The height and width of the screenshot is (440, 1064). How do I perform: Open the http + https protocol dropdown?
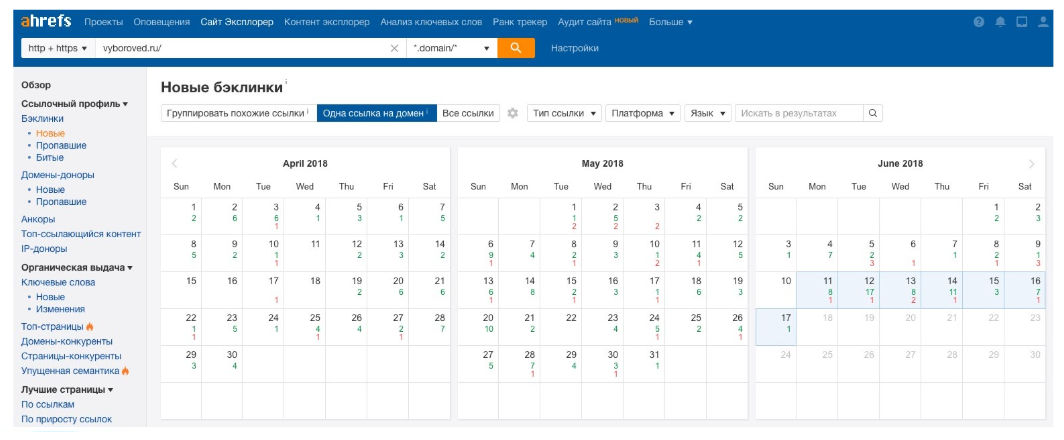click(x=58, y=48)
